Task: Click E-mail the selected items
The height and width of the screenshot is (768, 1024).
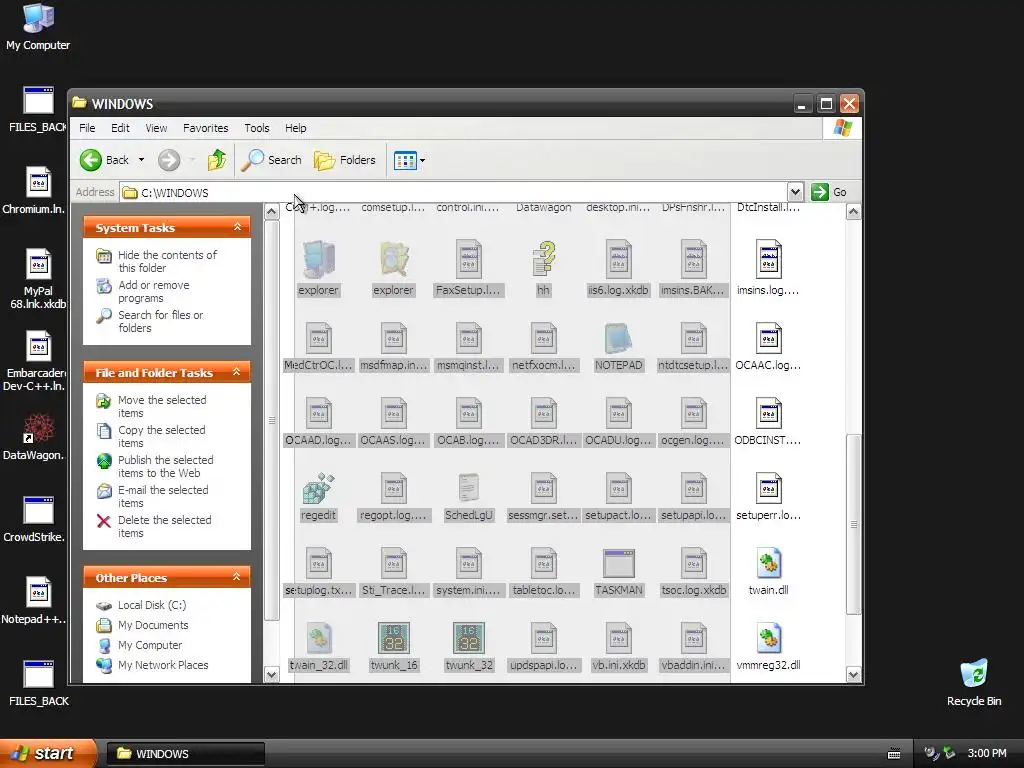Action: pyautogui.click(x=163, y=496)
